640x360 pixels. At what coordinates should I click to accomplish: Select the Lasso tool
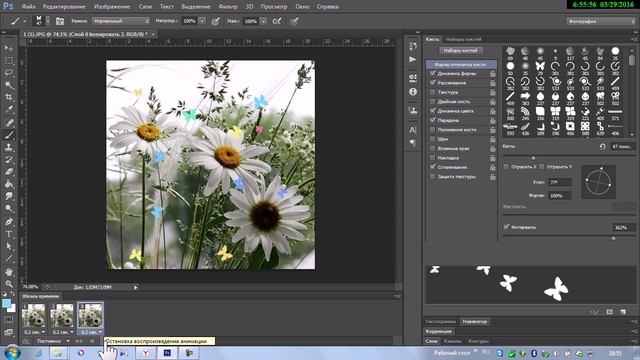click(9, 73)
